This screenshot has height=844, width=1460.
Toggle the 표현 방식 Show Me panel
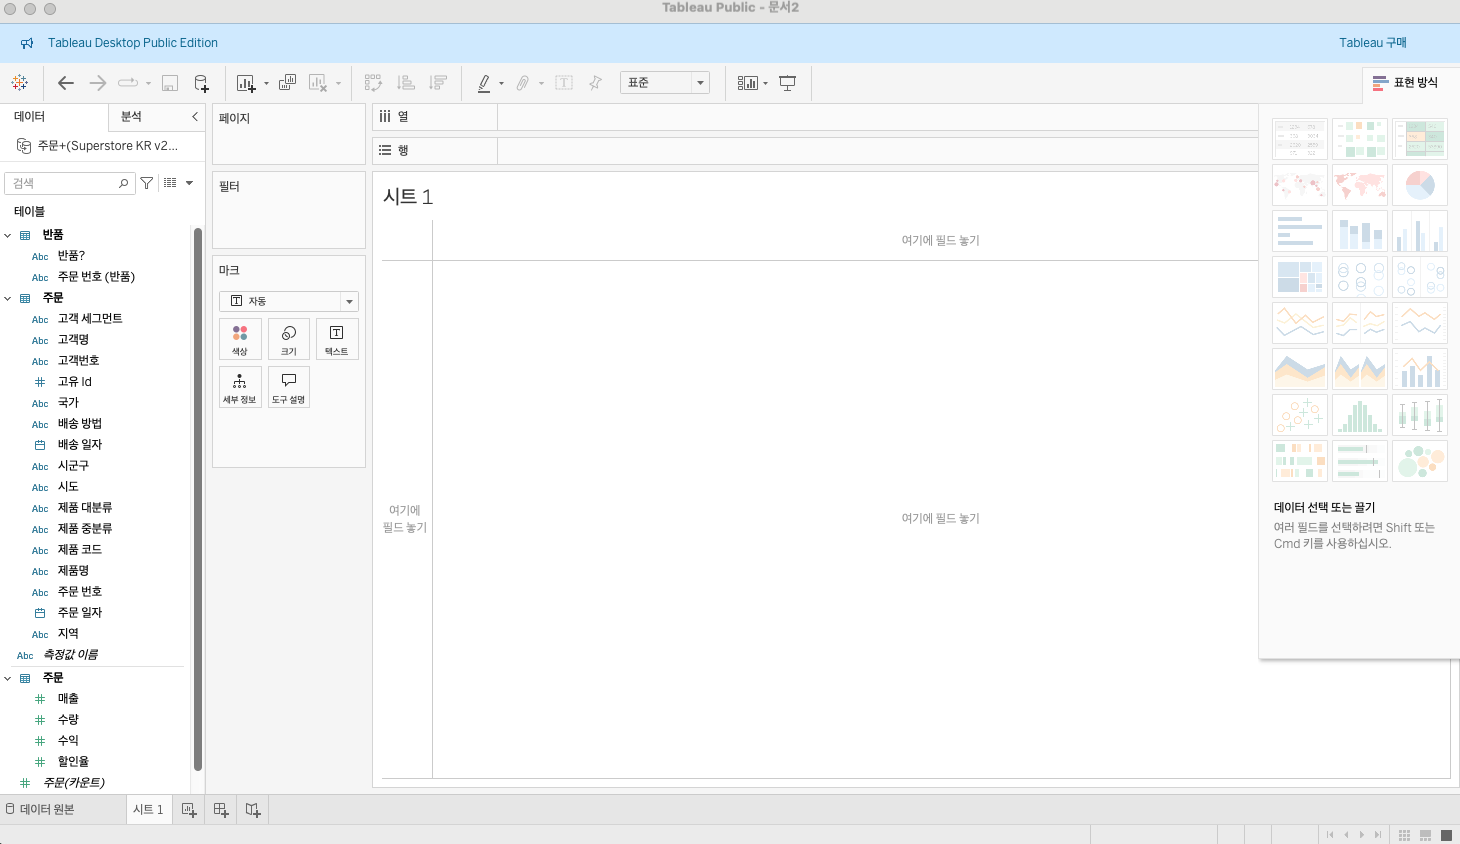(x=1405, y=83)
